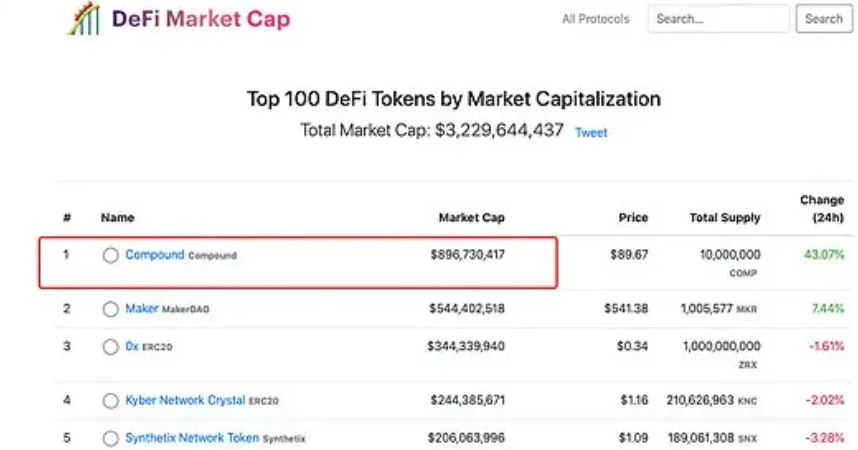
Task: Open the Maker token link
Action: (142, 308)
